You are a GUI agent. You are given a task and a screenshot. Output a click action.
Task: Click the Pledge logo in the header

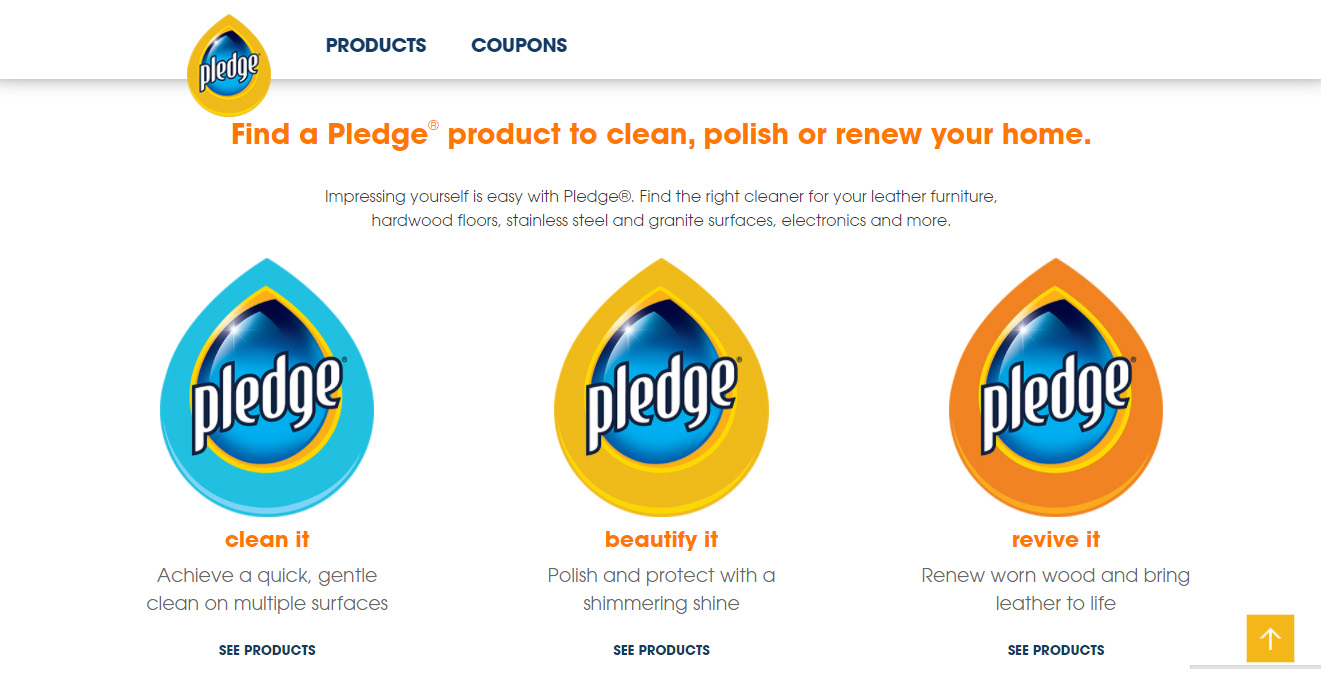coord(229,66)
